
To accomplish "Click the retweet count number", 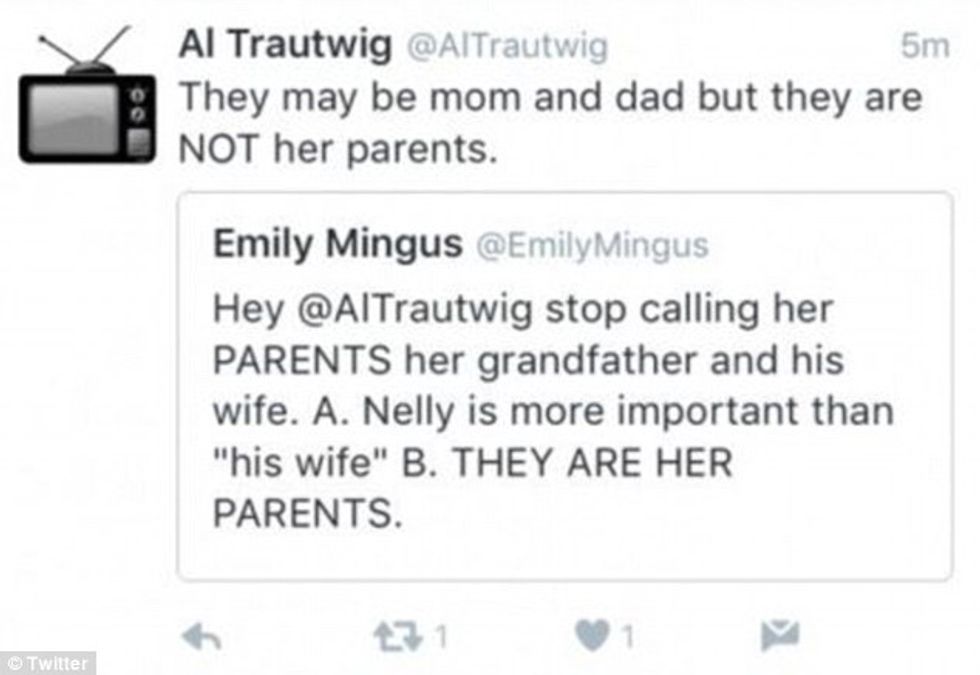I will [436, 638].
